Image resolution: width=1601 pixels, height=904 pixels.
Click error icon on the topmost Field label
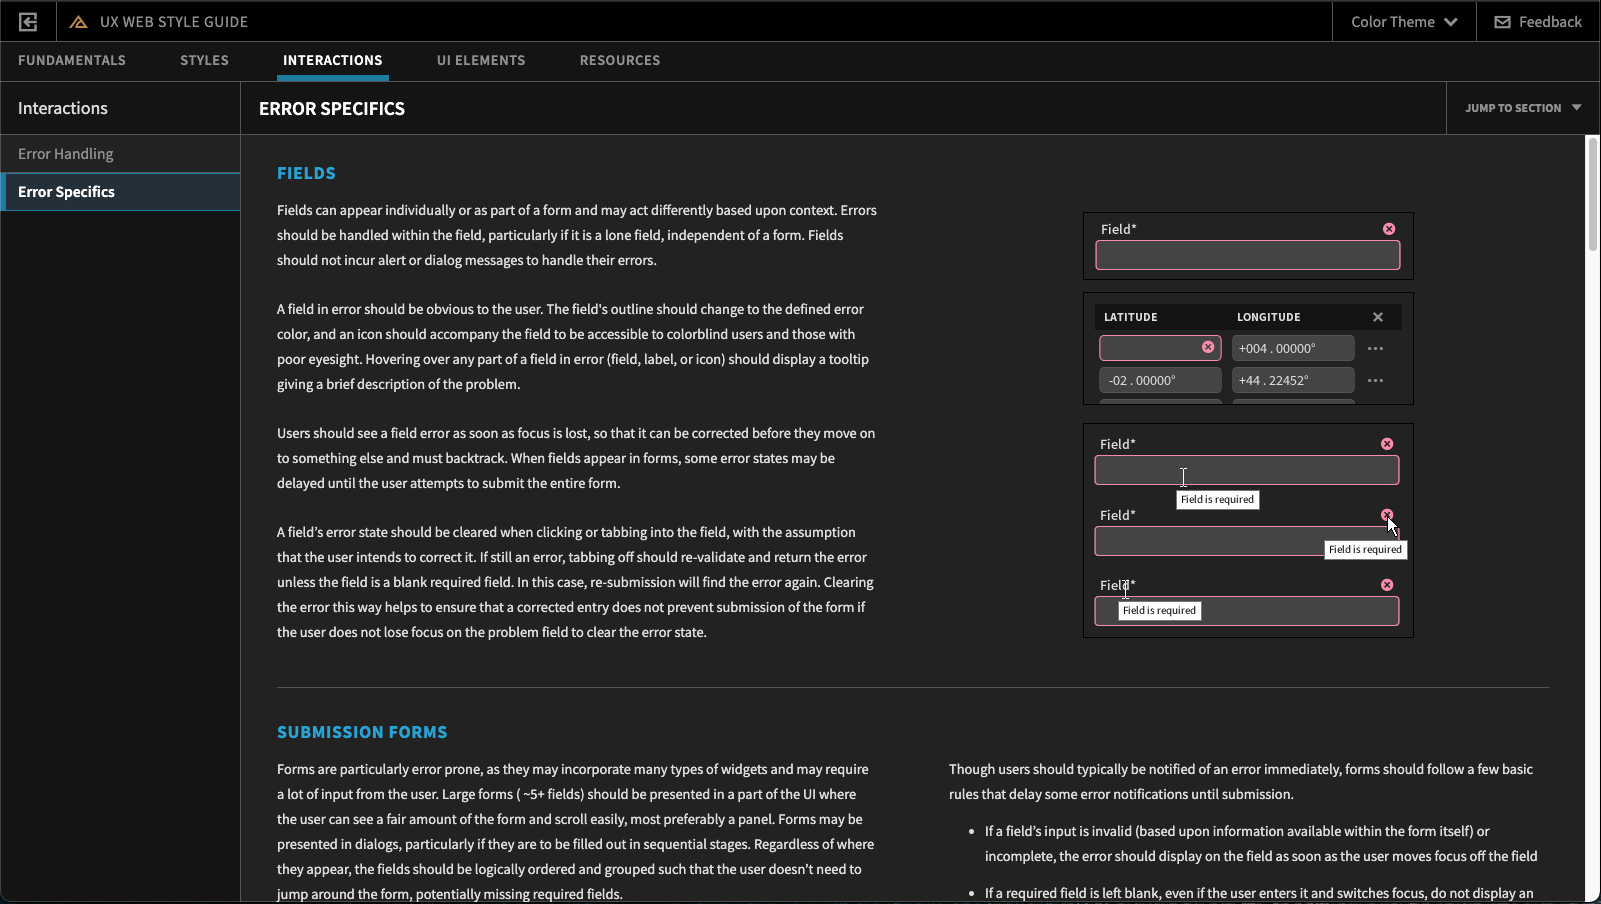(1389, 229)
